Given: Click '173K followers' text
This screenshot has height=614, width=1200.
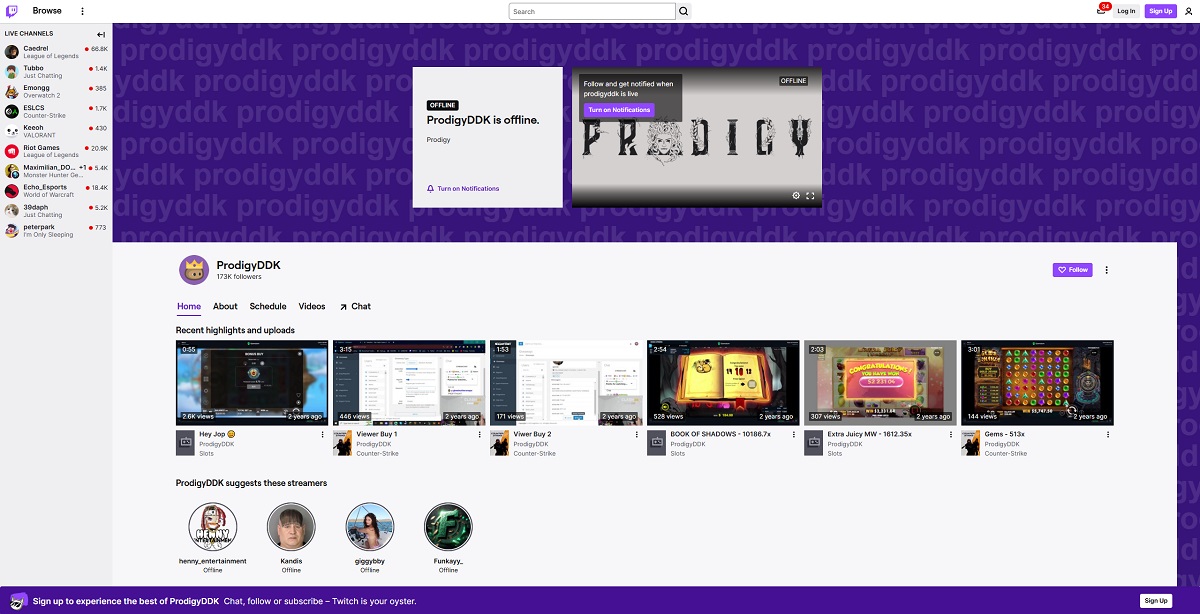Looking at the screenshot, I should click(239, 277).
